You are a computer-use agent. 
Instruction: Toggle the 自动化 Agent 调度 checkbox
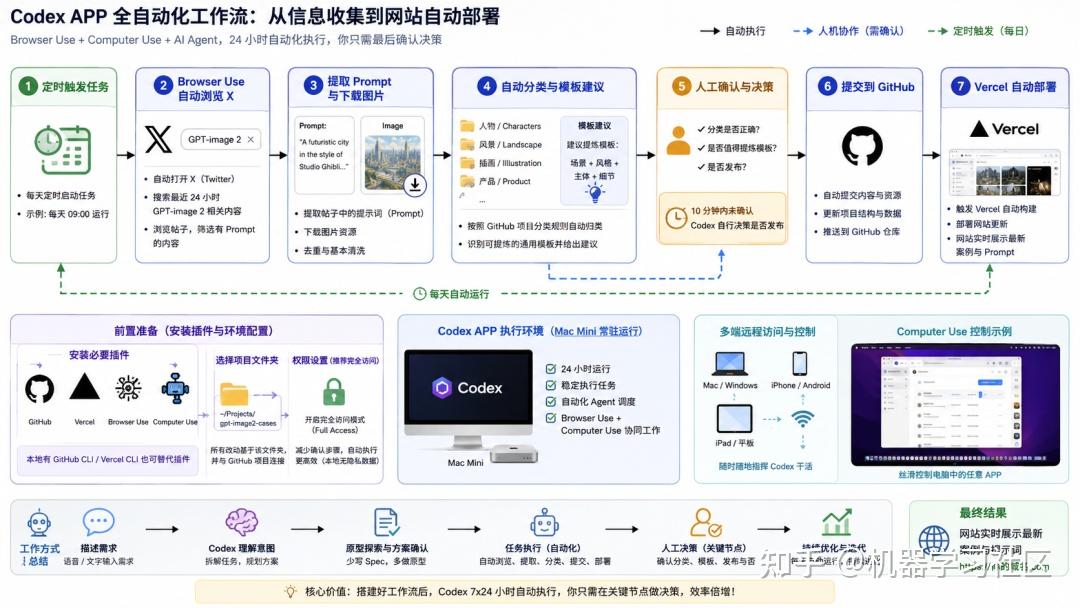click(551, 401)
